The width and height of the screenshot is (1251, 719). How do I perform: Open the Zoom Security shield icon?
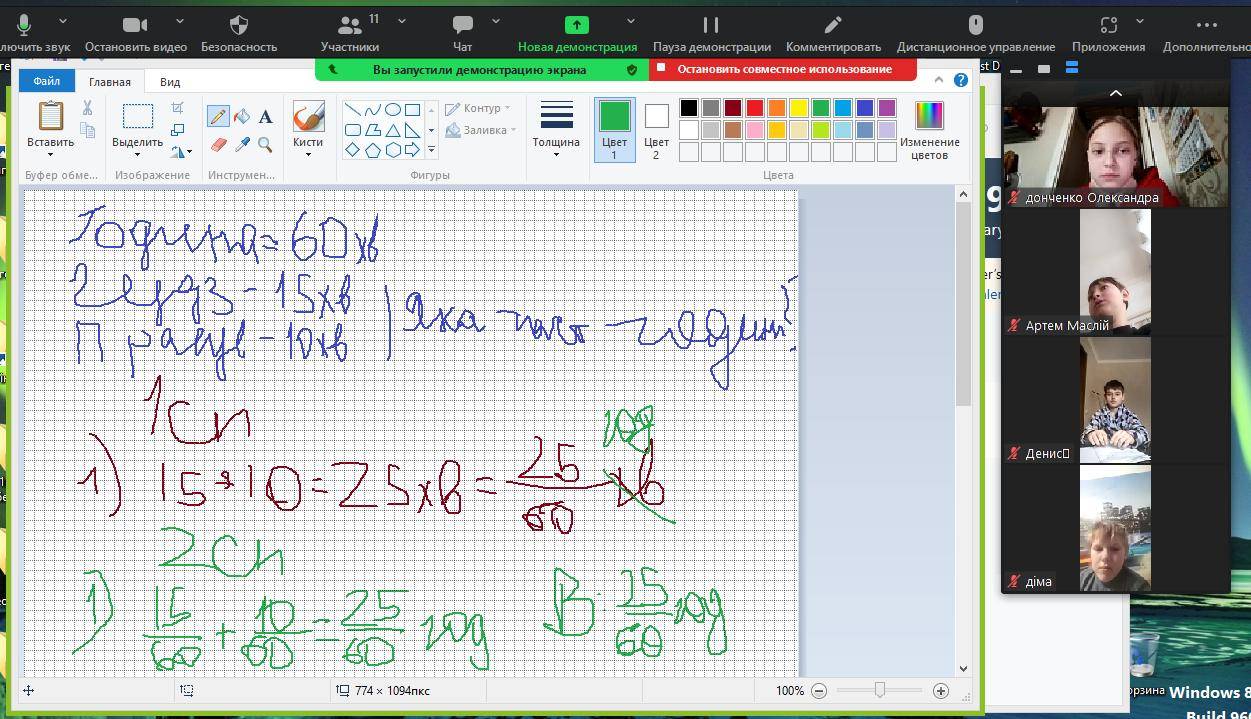pos(239,25)
